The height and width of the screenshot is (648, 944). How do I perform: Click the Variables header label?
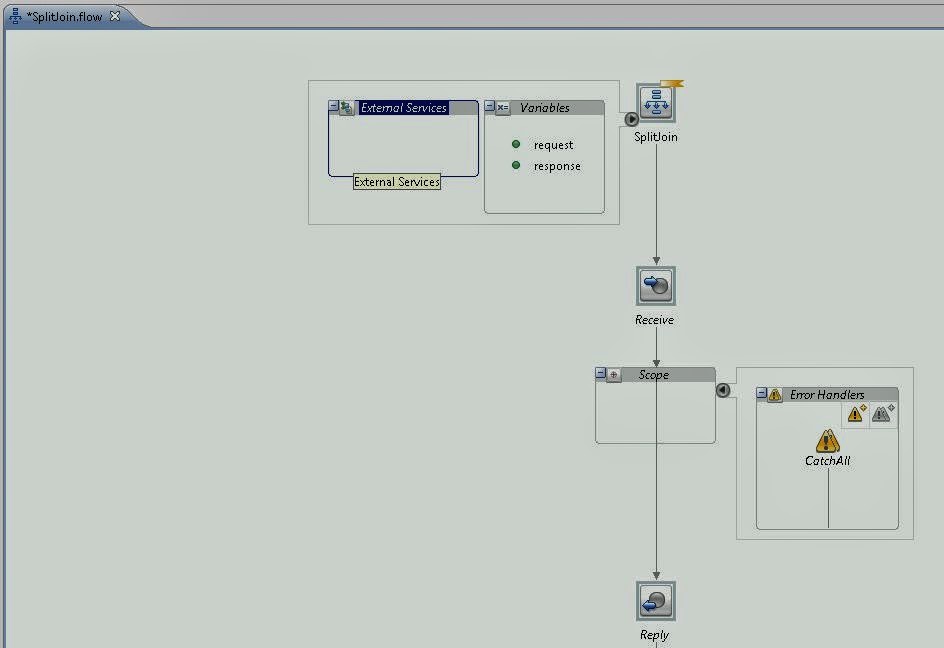545,108
